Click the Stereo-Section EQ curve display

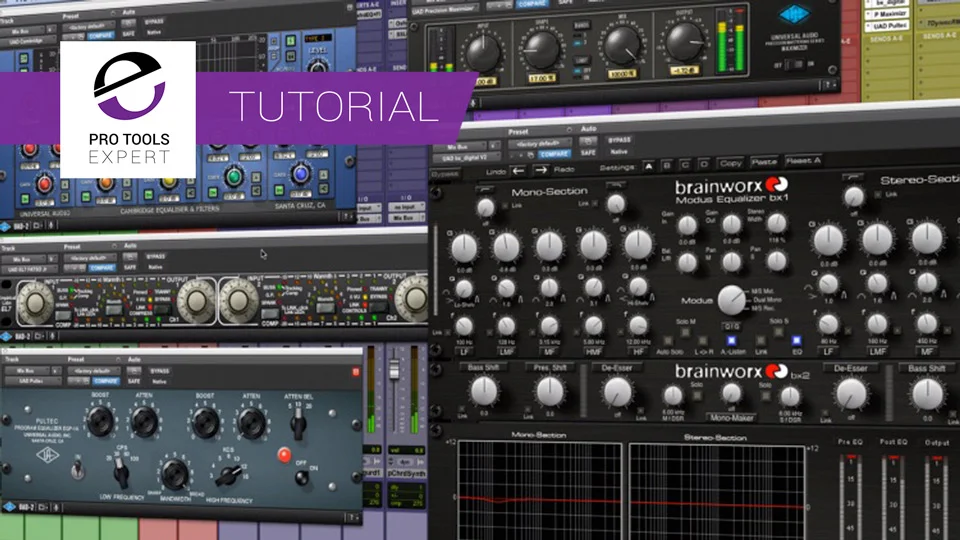[x=716, y=491]
